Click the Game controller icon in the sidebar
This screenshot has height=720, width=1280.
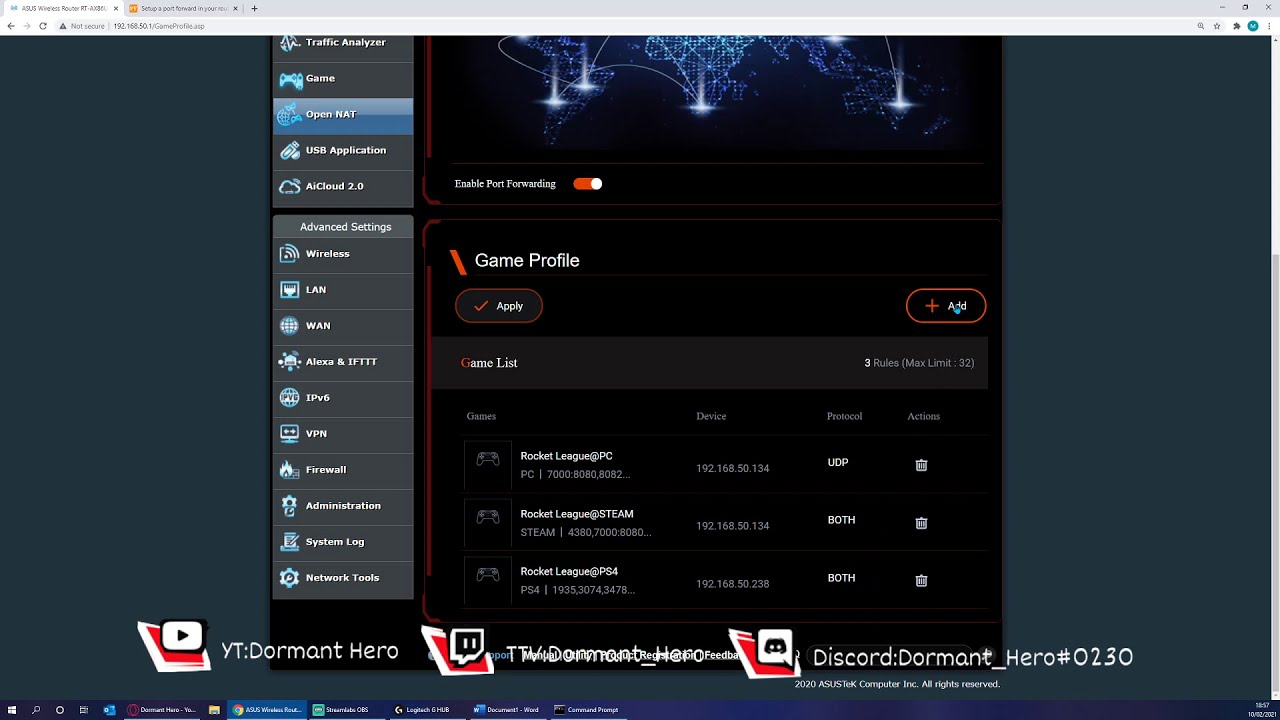click(x=290, y=79)
